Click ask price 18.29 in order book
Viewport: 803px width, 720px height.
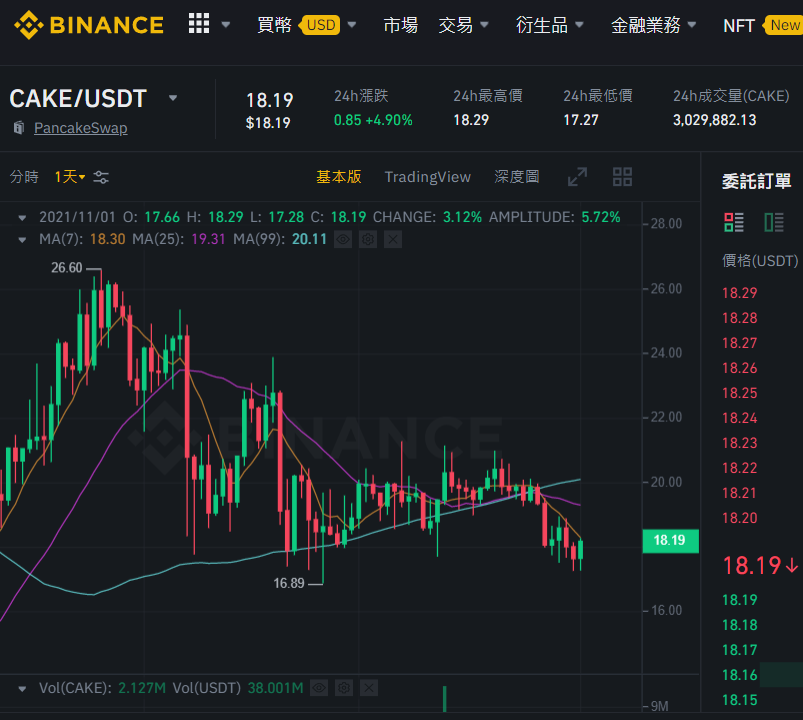(x=739, y=293)
